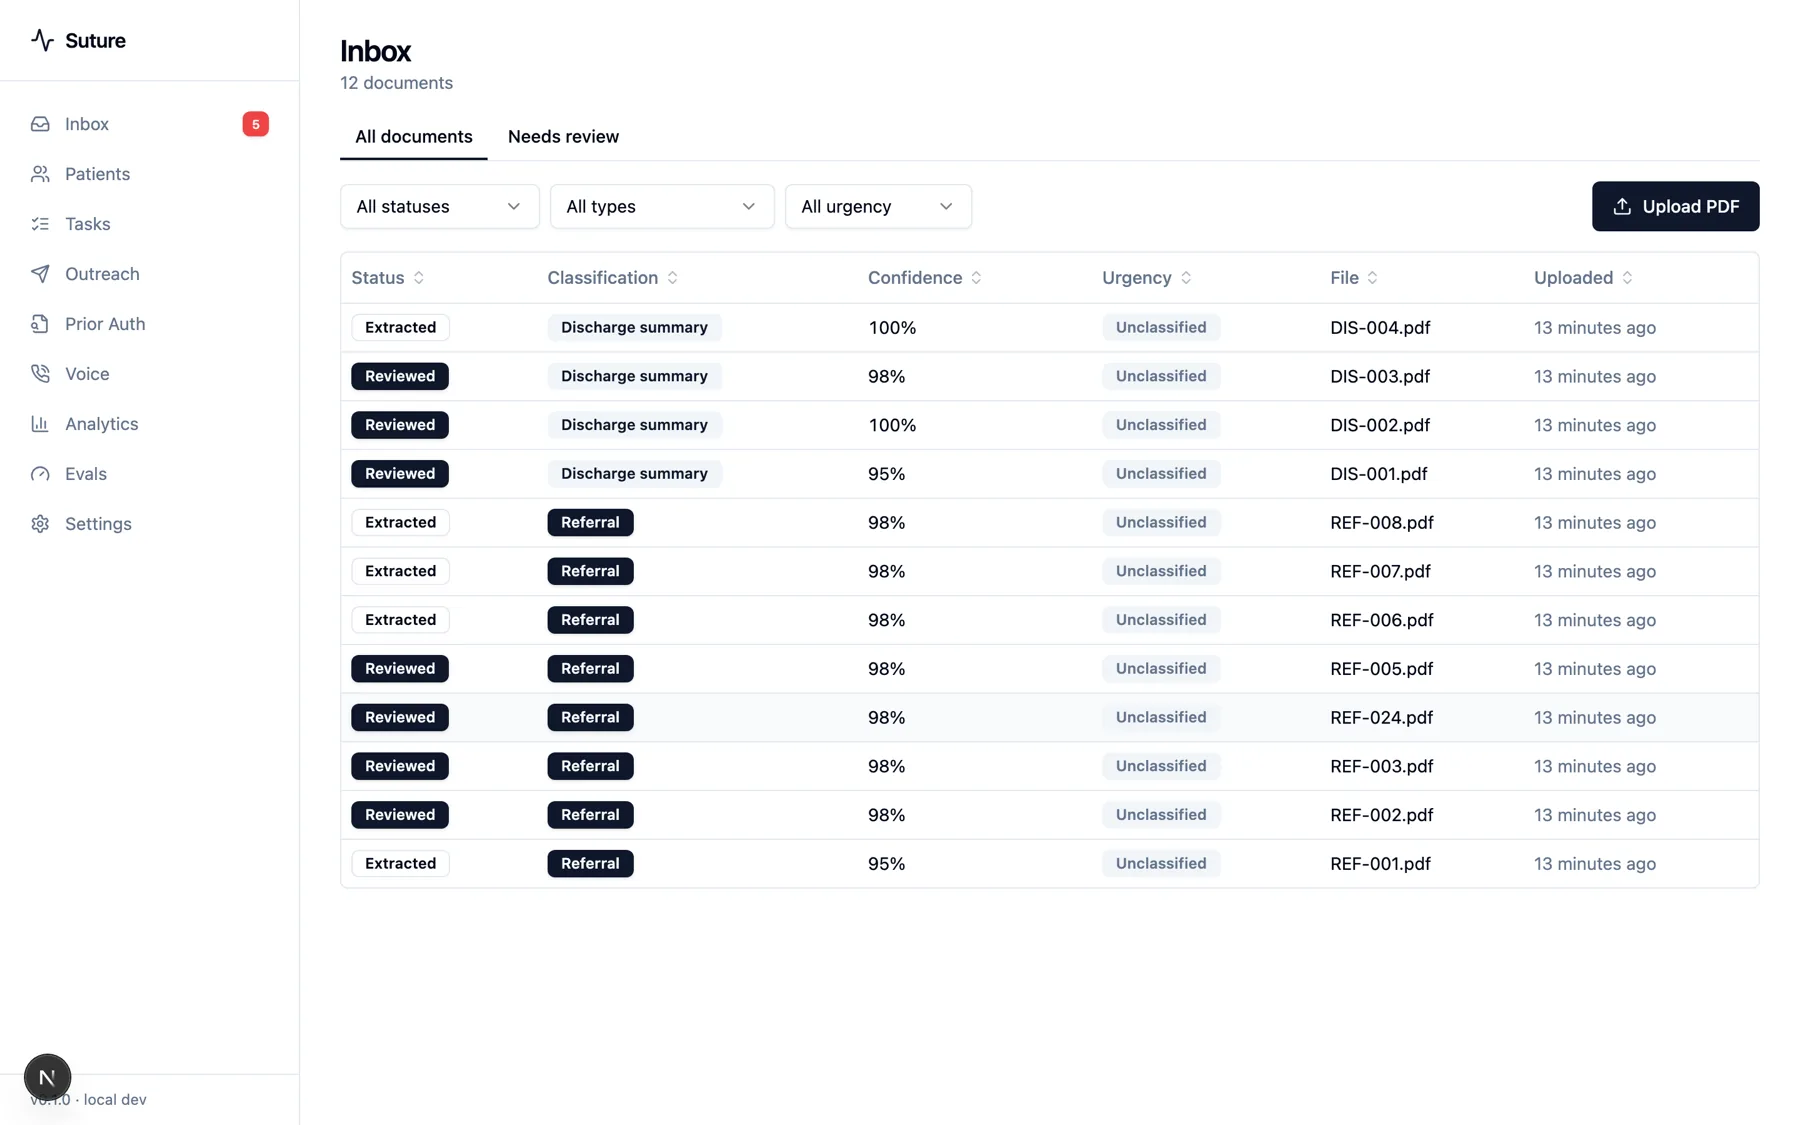This screenshot has height=1125, width=1800.
Task: Go to Outreach in the sidebar
Action: coord(102,274)
